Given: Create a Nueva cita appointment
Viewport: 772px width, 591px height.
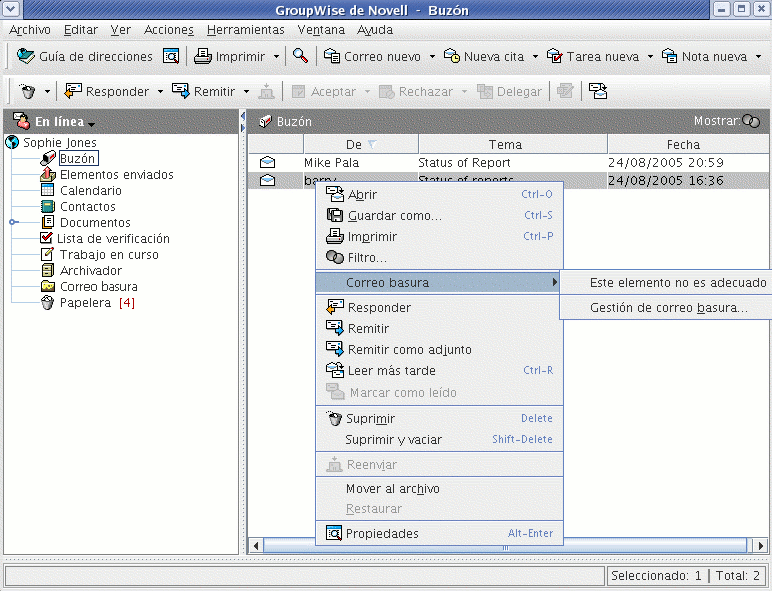Looking at the screenshot, I should tap(484, 57).
